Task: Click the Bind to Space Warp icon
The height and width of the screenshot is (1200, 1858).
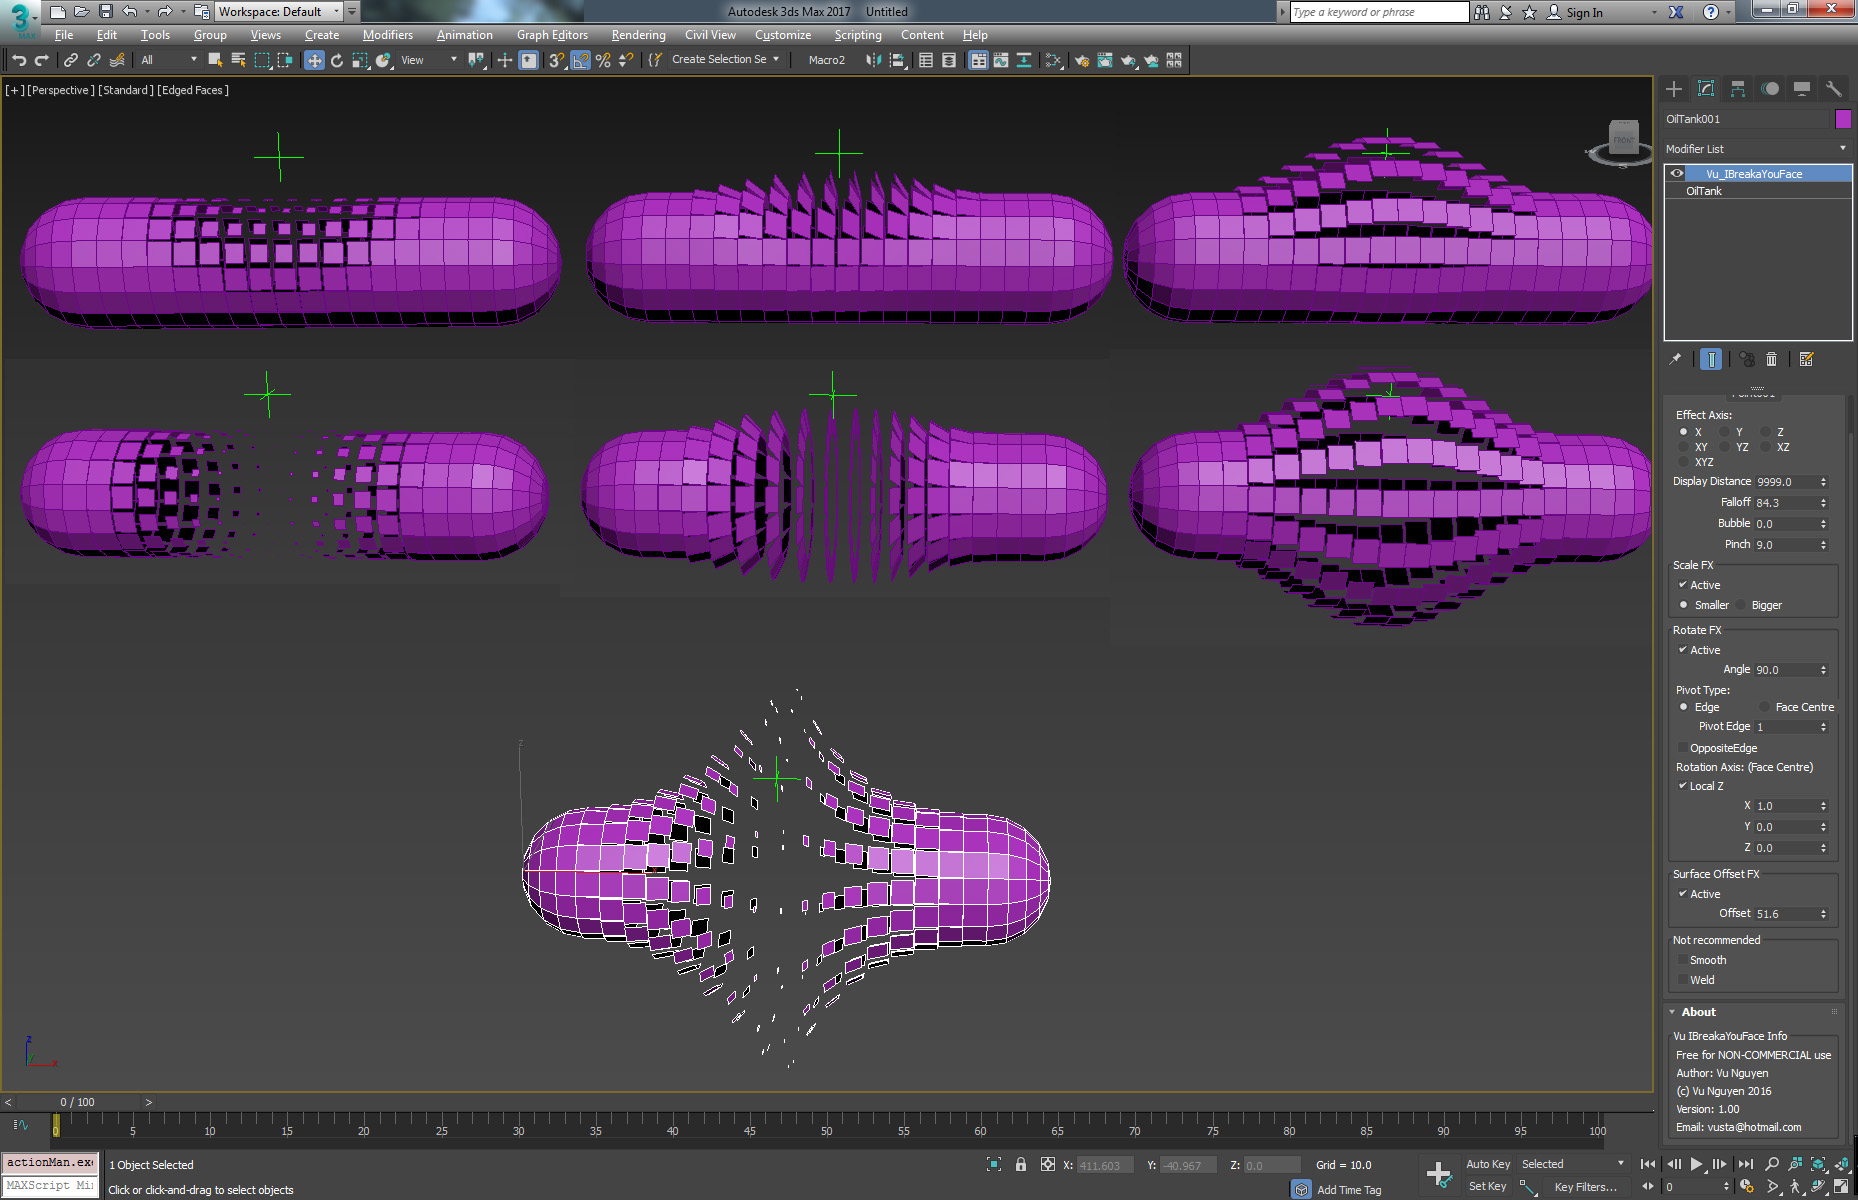Action: (x=117, y=60)
